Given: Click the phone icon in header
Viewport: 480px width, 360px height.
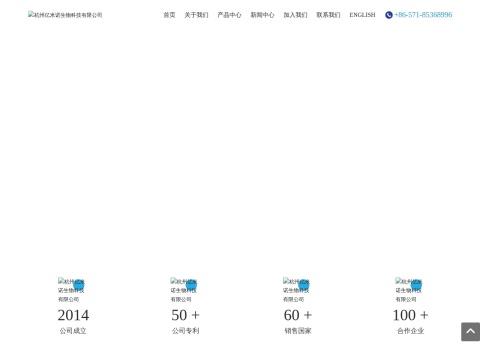Looking at the screenshot, I should 389,15.
